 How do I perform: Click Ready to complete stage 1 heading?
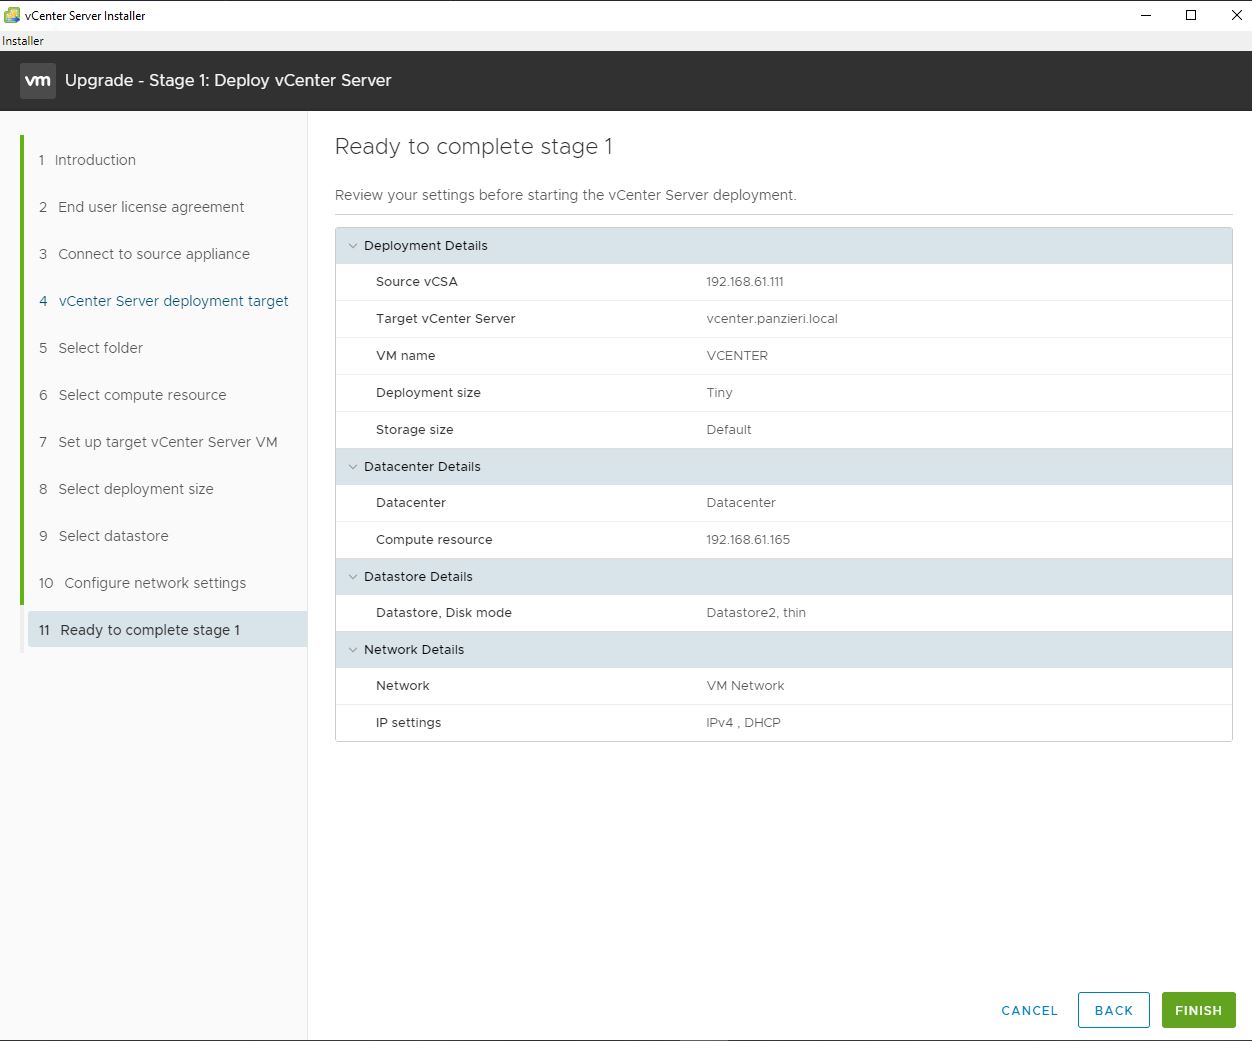474,147
